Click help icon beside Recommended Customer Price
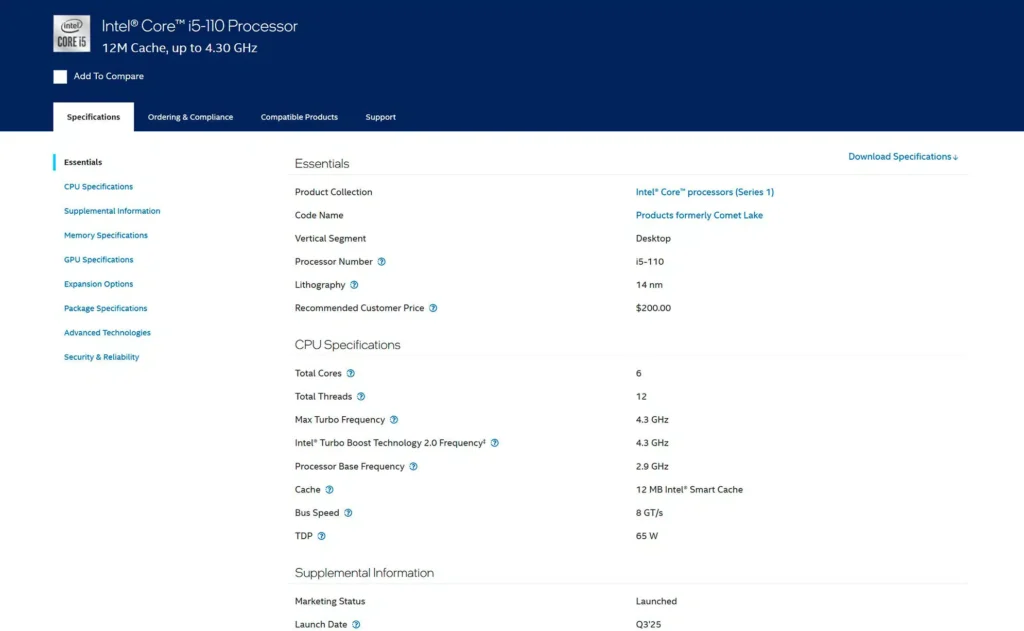This screenshot has width=1024, height=631. 433,308
